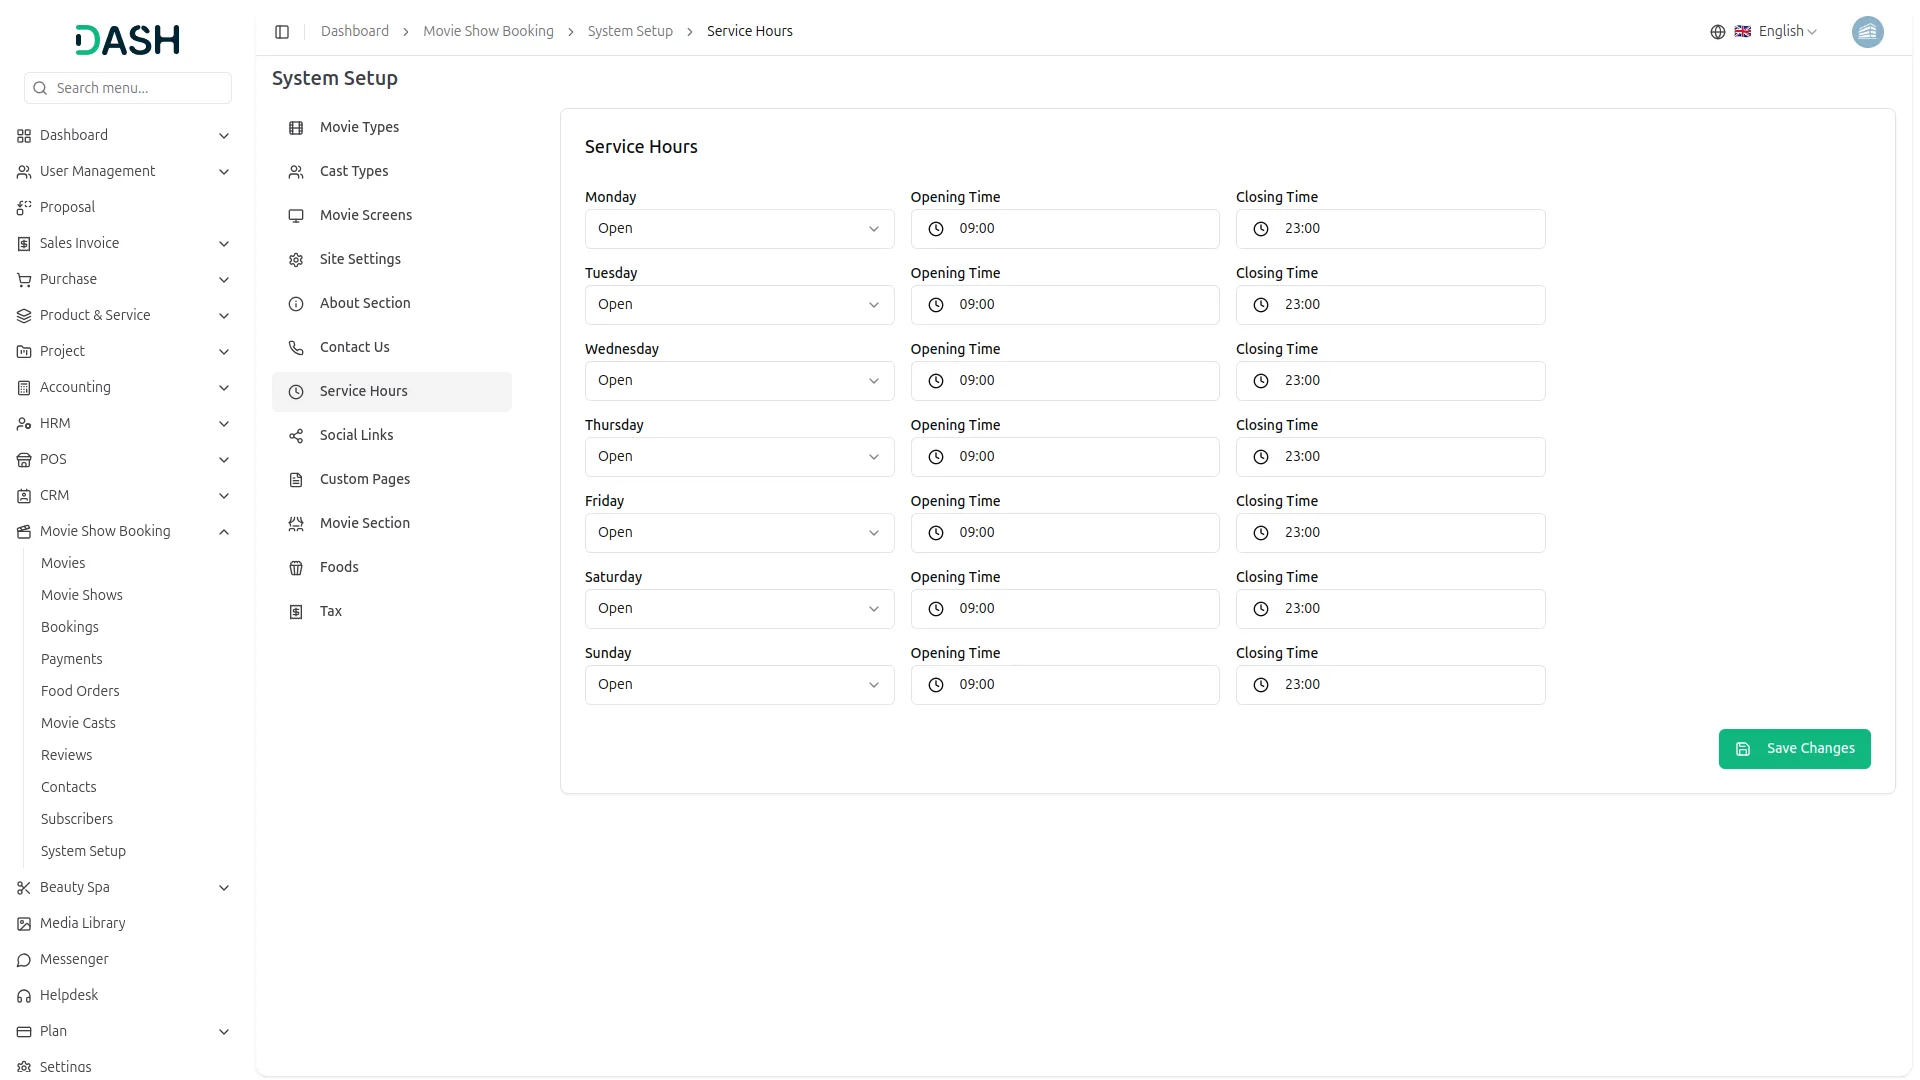Click the user profile avatar
The image size is (1920, 1080).
[x=1868, y=31]
